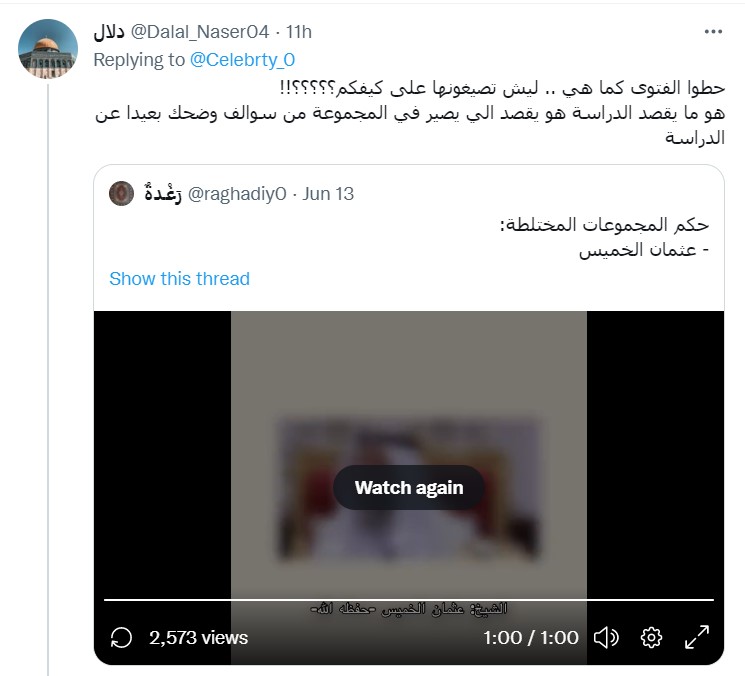Click the quoted tweet display name رَغْدةْ

coord(163,193)
